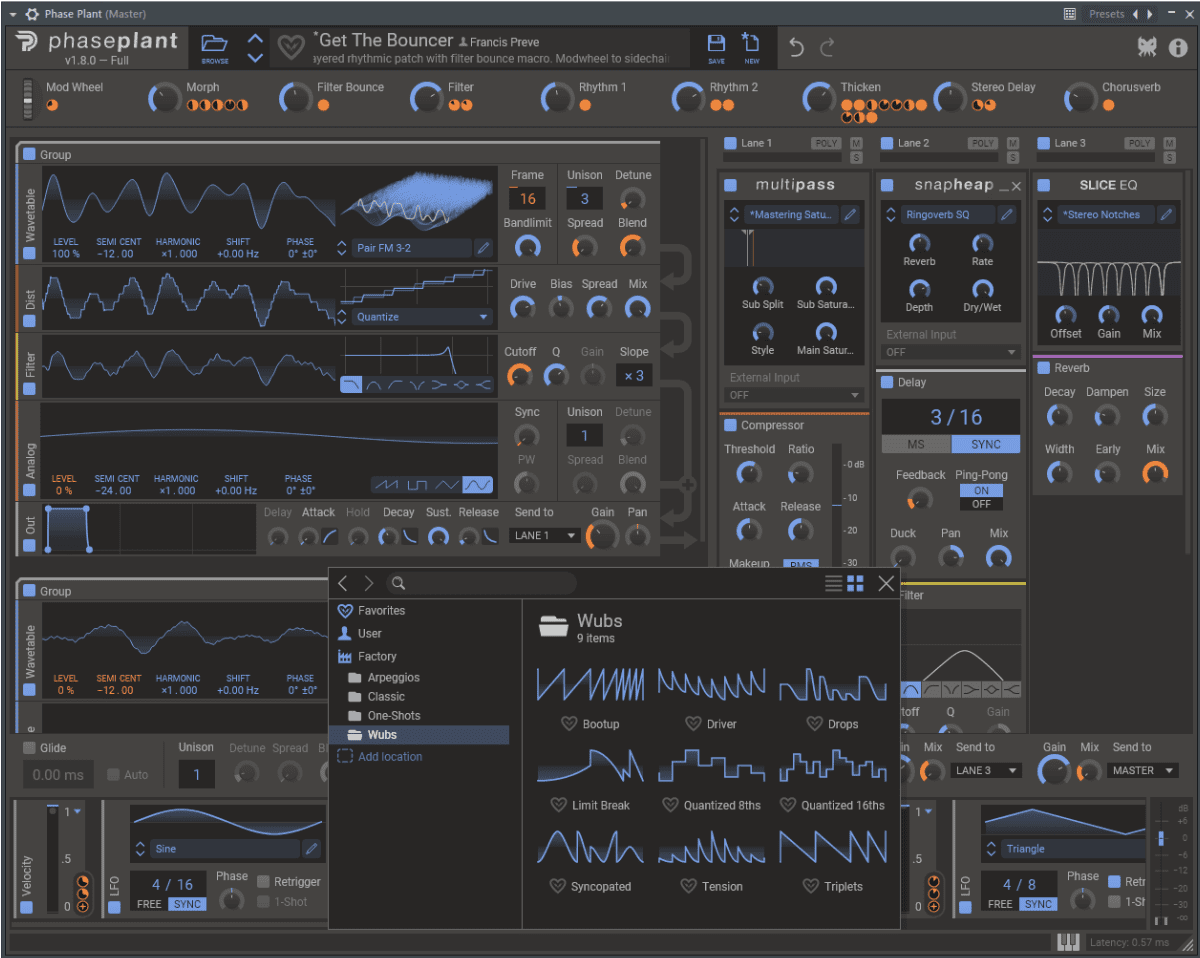This screenshot has height=958, width=1200.
Task: Enable the Retrigger checkbox in LFO
Action: point(264,881)
